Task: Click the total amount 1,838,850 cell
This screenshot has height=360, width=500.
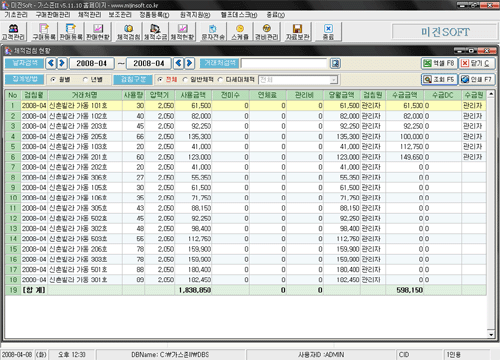Action: (193, 290)
